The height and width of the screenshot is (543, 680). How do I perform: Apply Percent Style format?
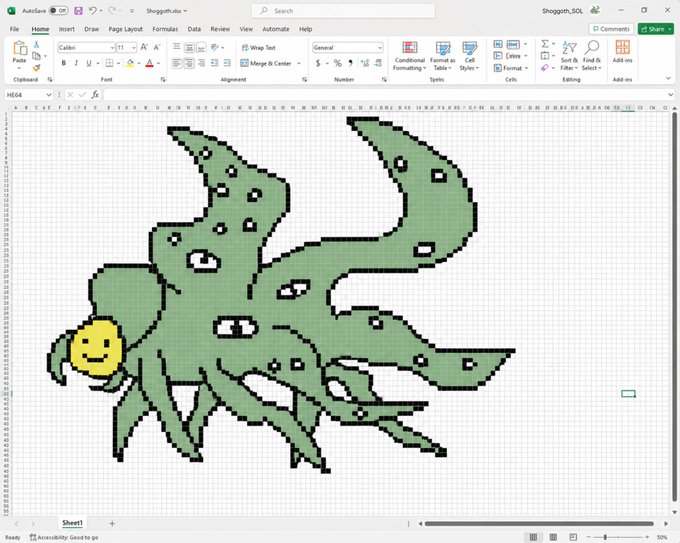(x=337, y=63)
